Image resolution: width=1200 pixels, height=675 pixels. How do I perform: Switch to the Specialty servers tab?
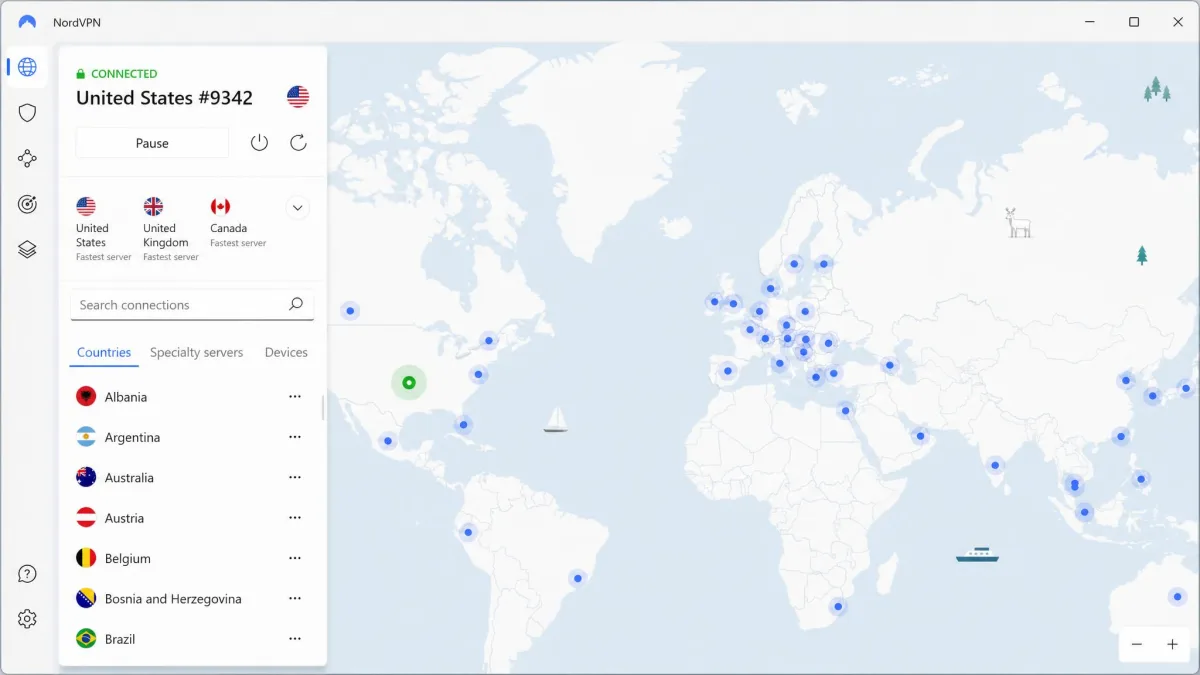(196, 353)
